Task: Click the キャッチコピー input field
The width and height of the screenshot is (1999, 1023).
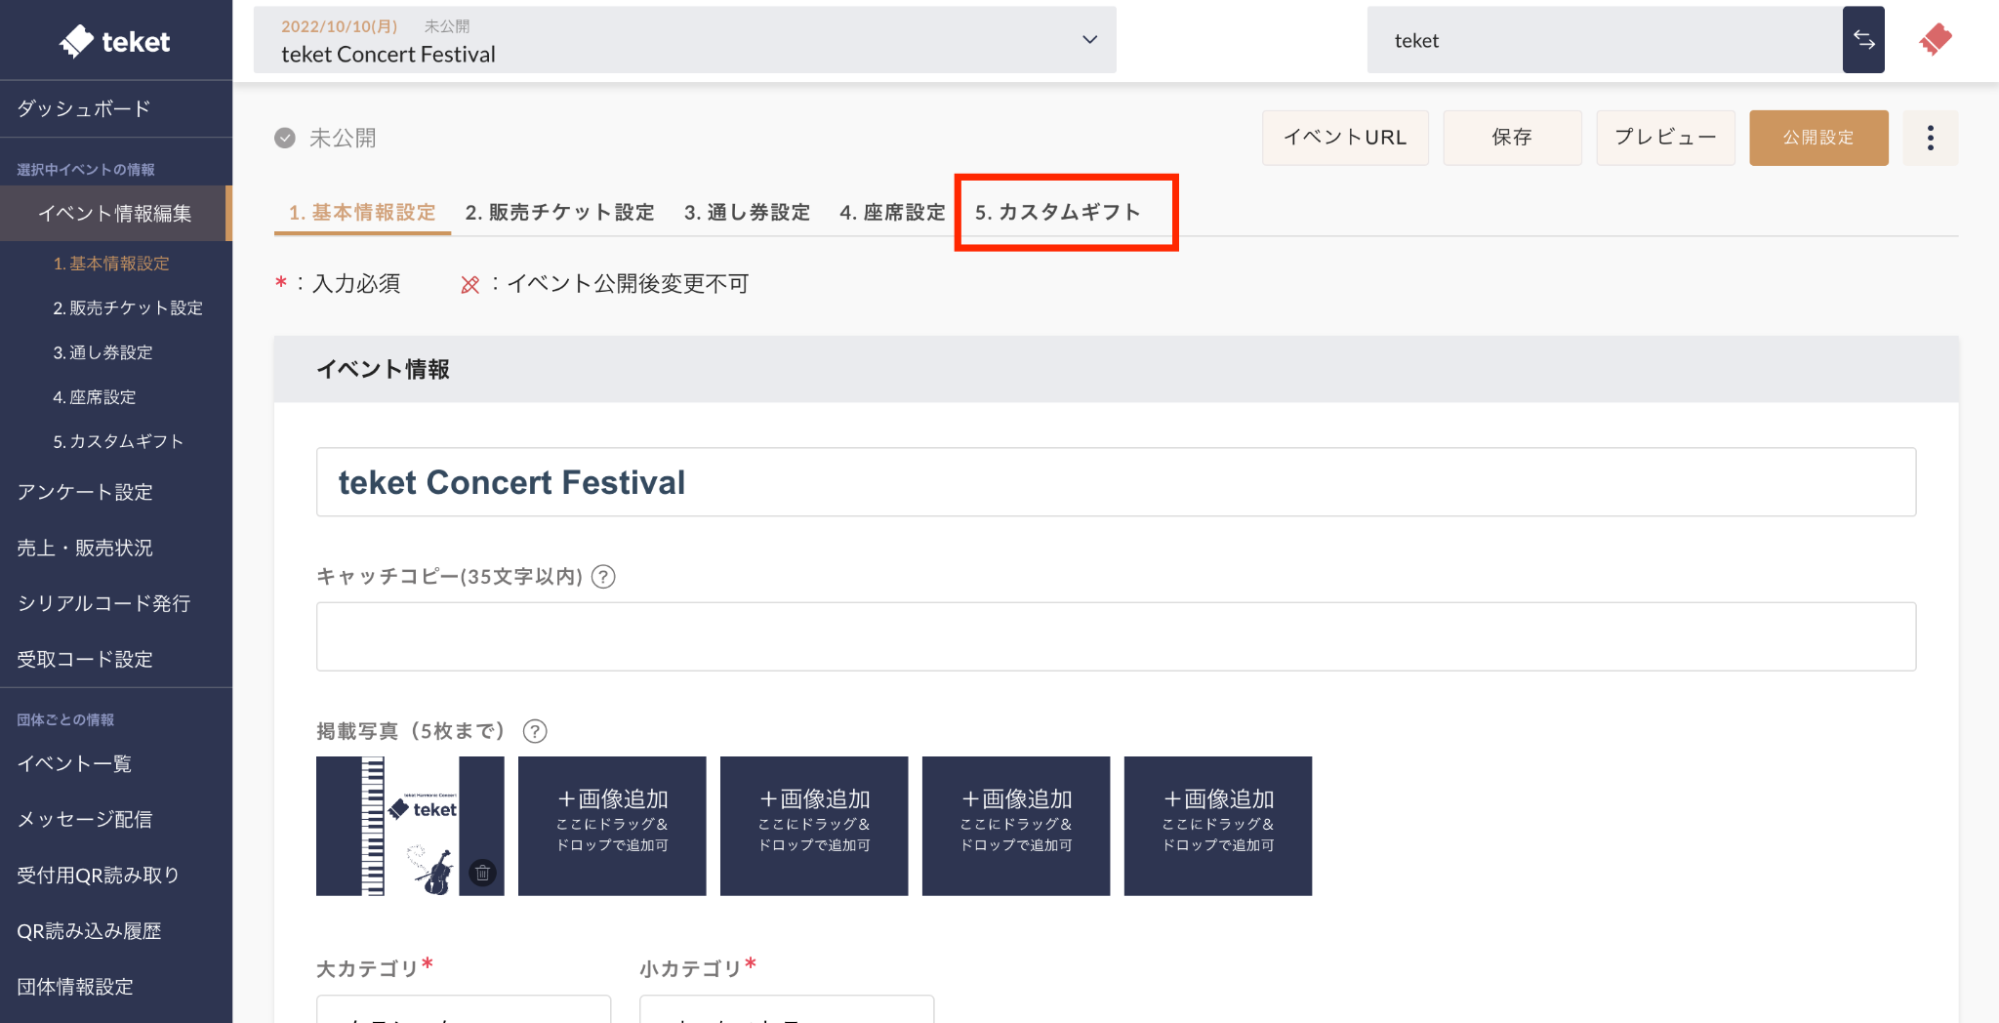Action: coord(1115,636)
